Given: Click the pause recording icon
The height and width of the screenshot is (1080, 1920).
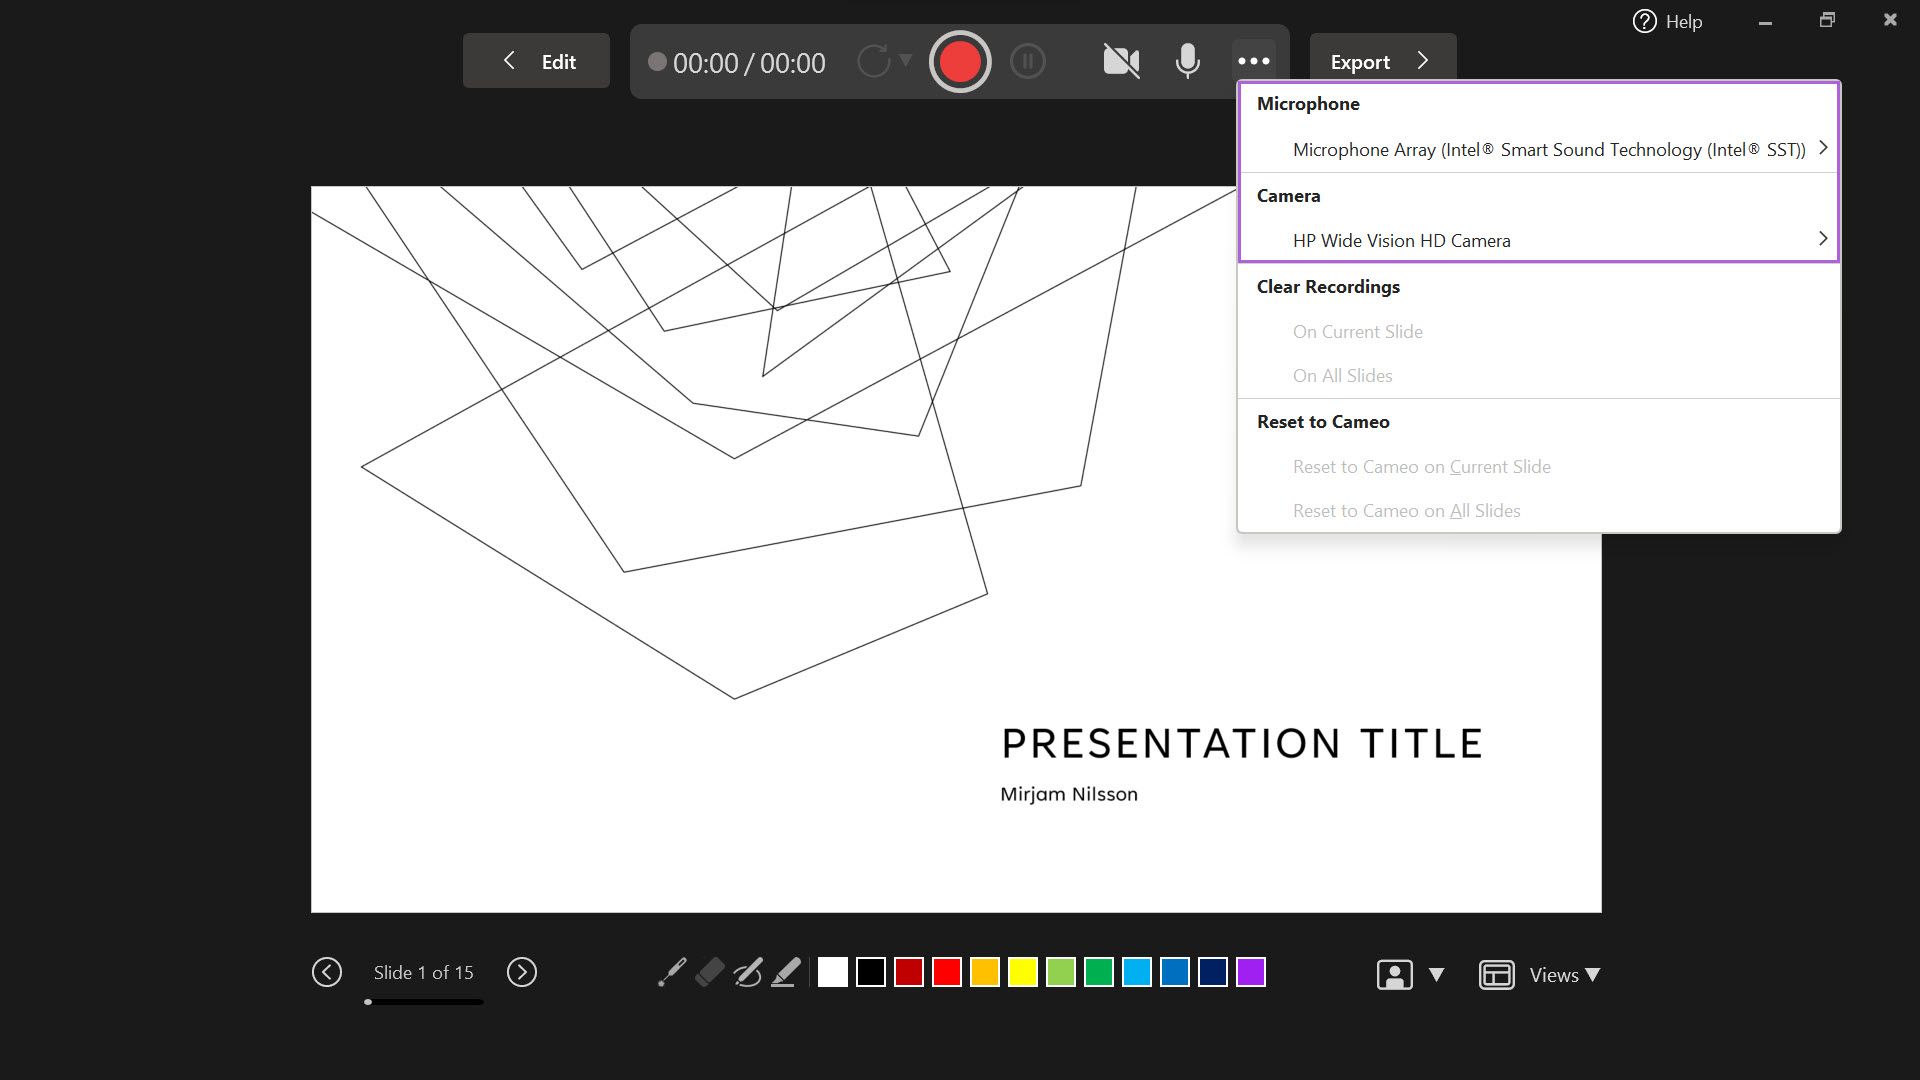Looking at the screenshot, I should pyautogui.click(x=1027, y=62).
